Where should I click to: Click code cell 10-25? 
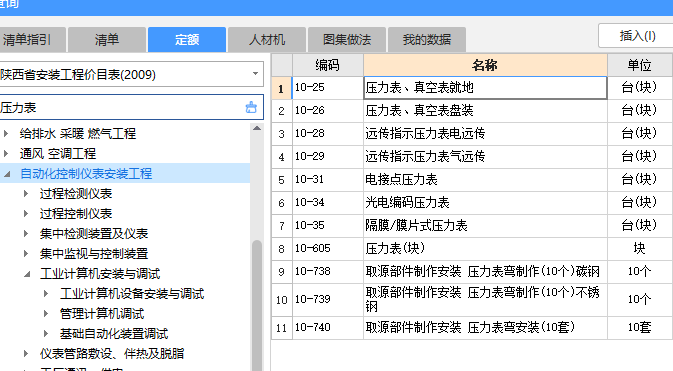[328, 88]
